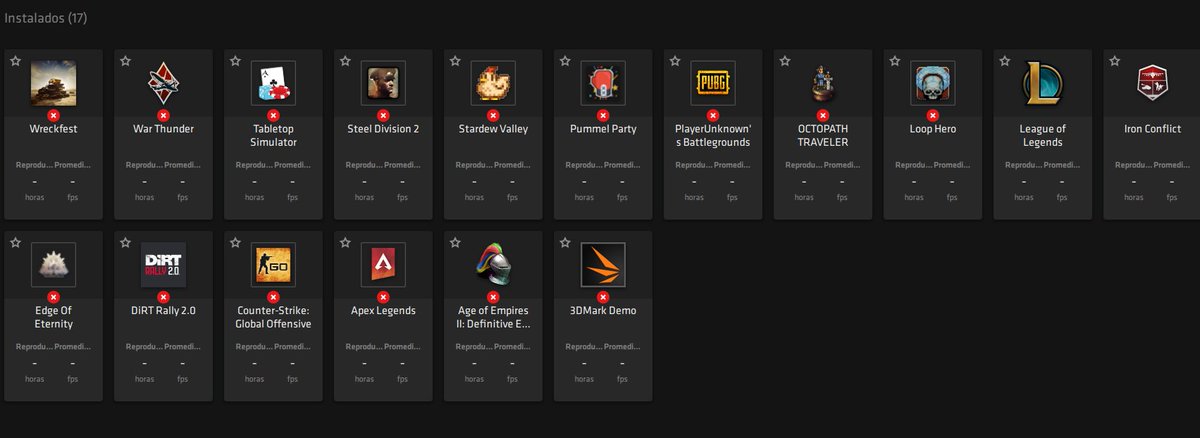Click the Octopath Traveler icon
Screen dimensions: 1200x438
point(823,83)
